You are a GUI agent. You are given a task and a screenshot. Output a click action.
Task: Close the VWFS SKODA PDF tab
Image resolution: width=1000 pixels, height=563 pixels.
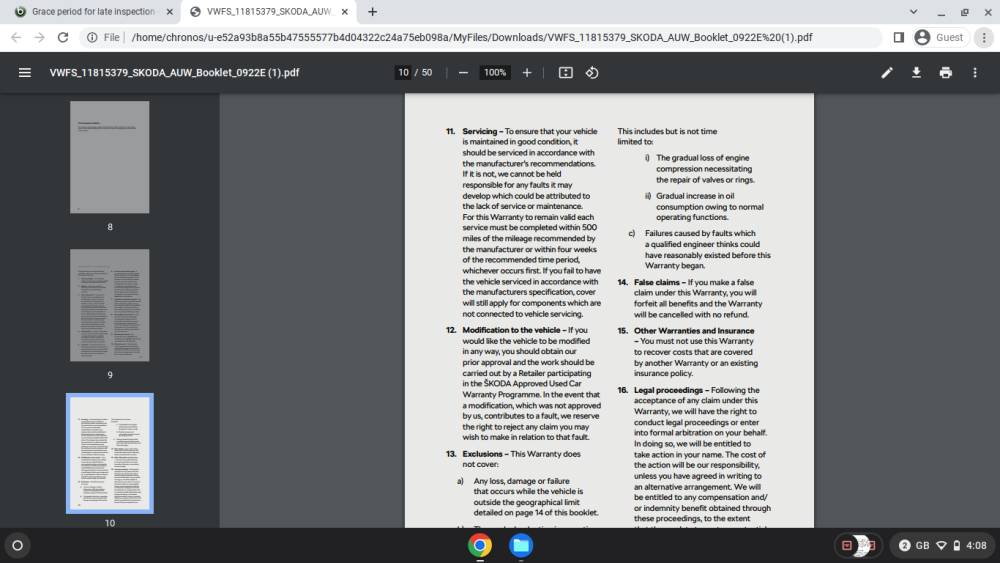pos(344,11)
